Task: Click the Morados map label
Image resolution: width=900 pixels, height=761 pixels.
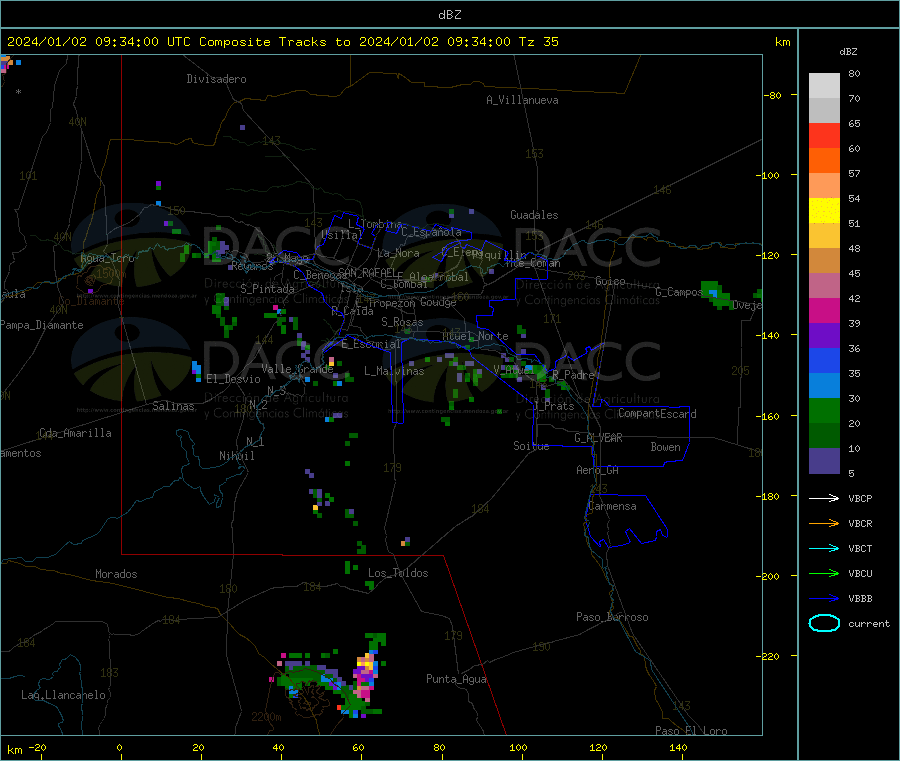Action: [x=116, y=574]
